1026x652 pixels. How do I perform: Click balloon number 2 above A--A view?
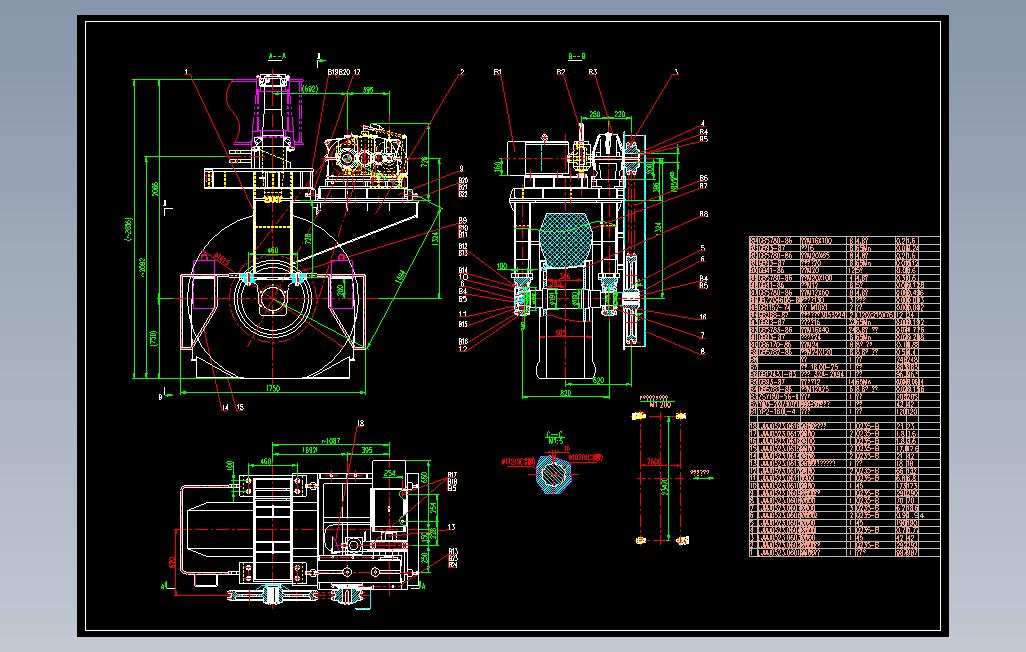point(462,72)
